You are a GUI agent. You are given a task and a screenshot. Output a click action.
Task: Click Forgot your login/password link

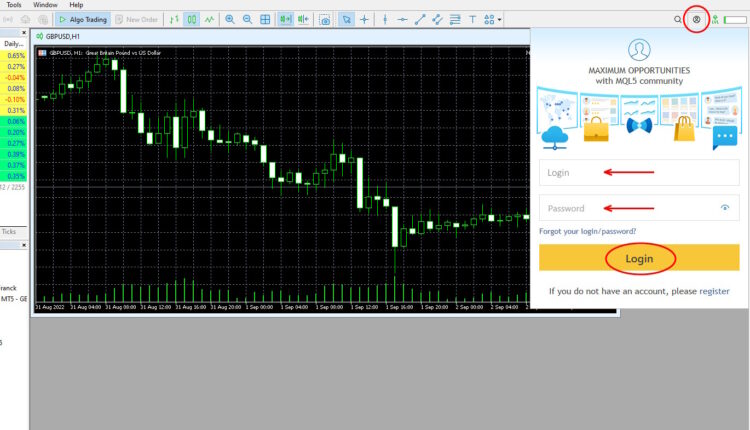click(587, 231)
